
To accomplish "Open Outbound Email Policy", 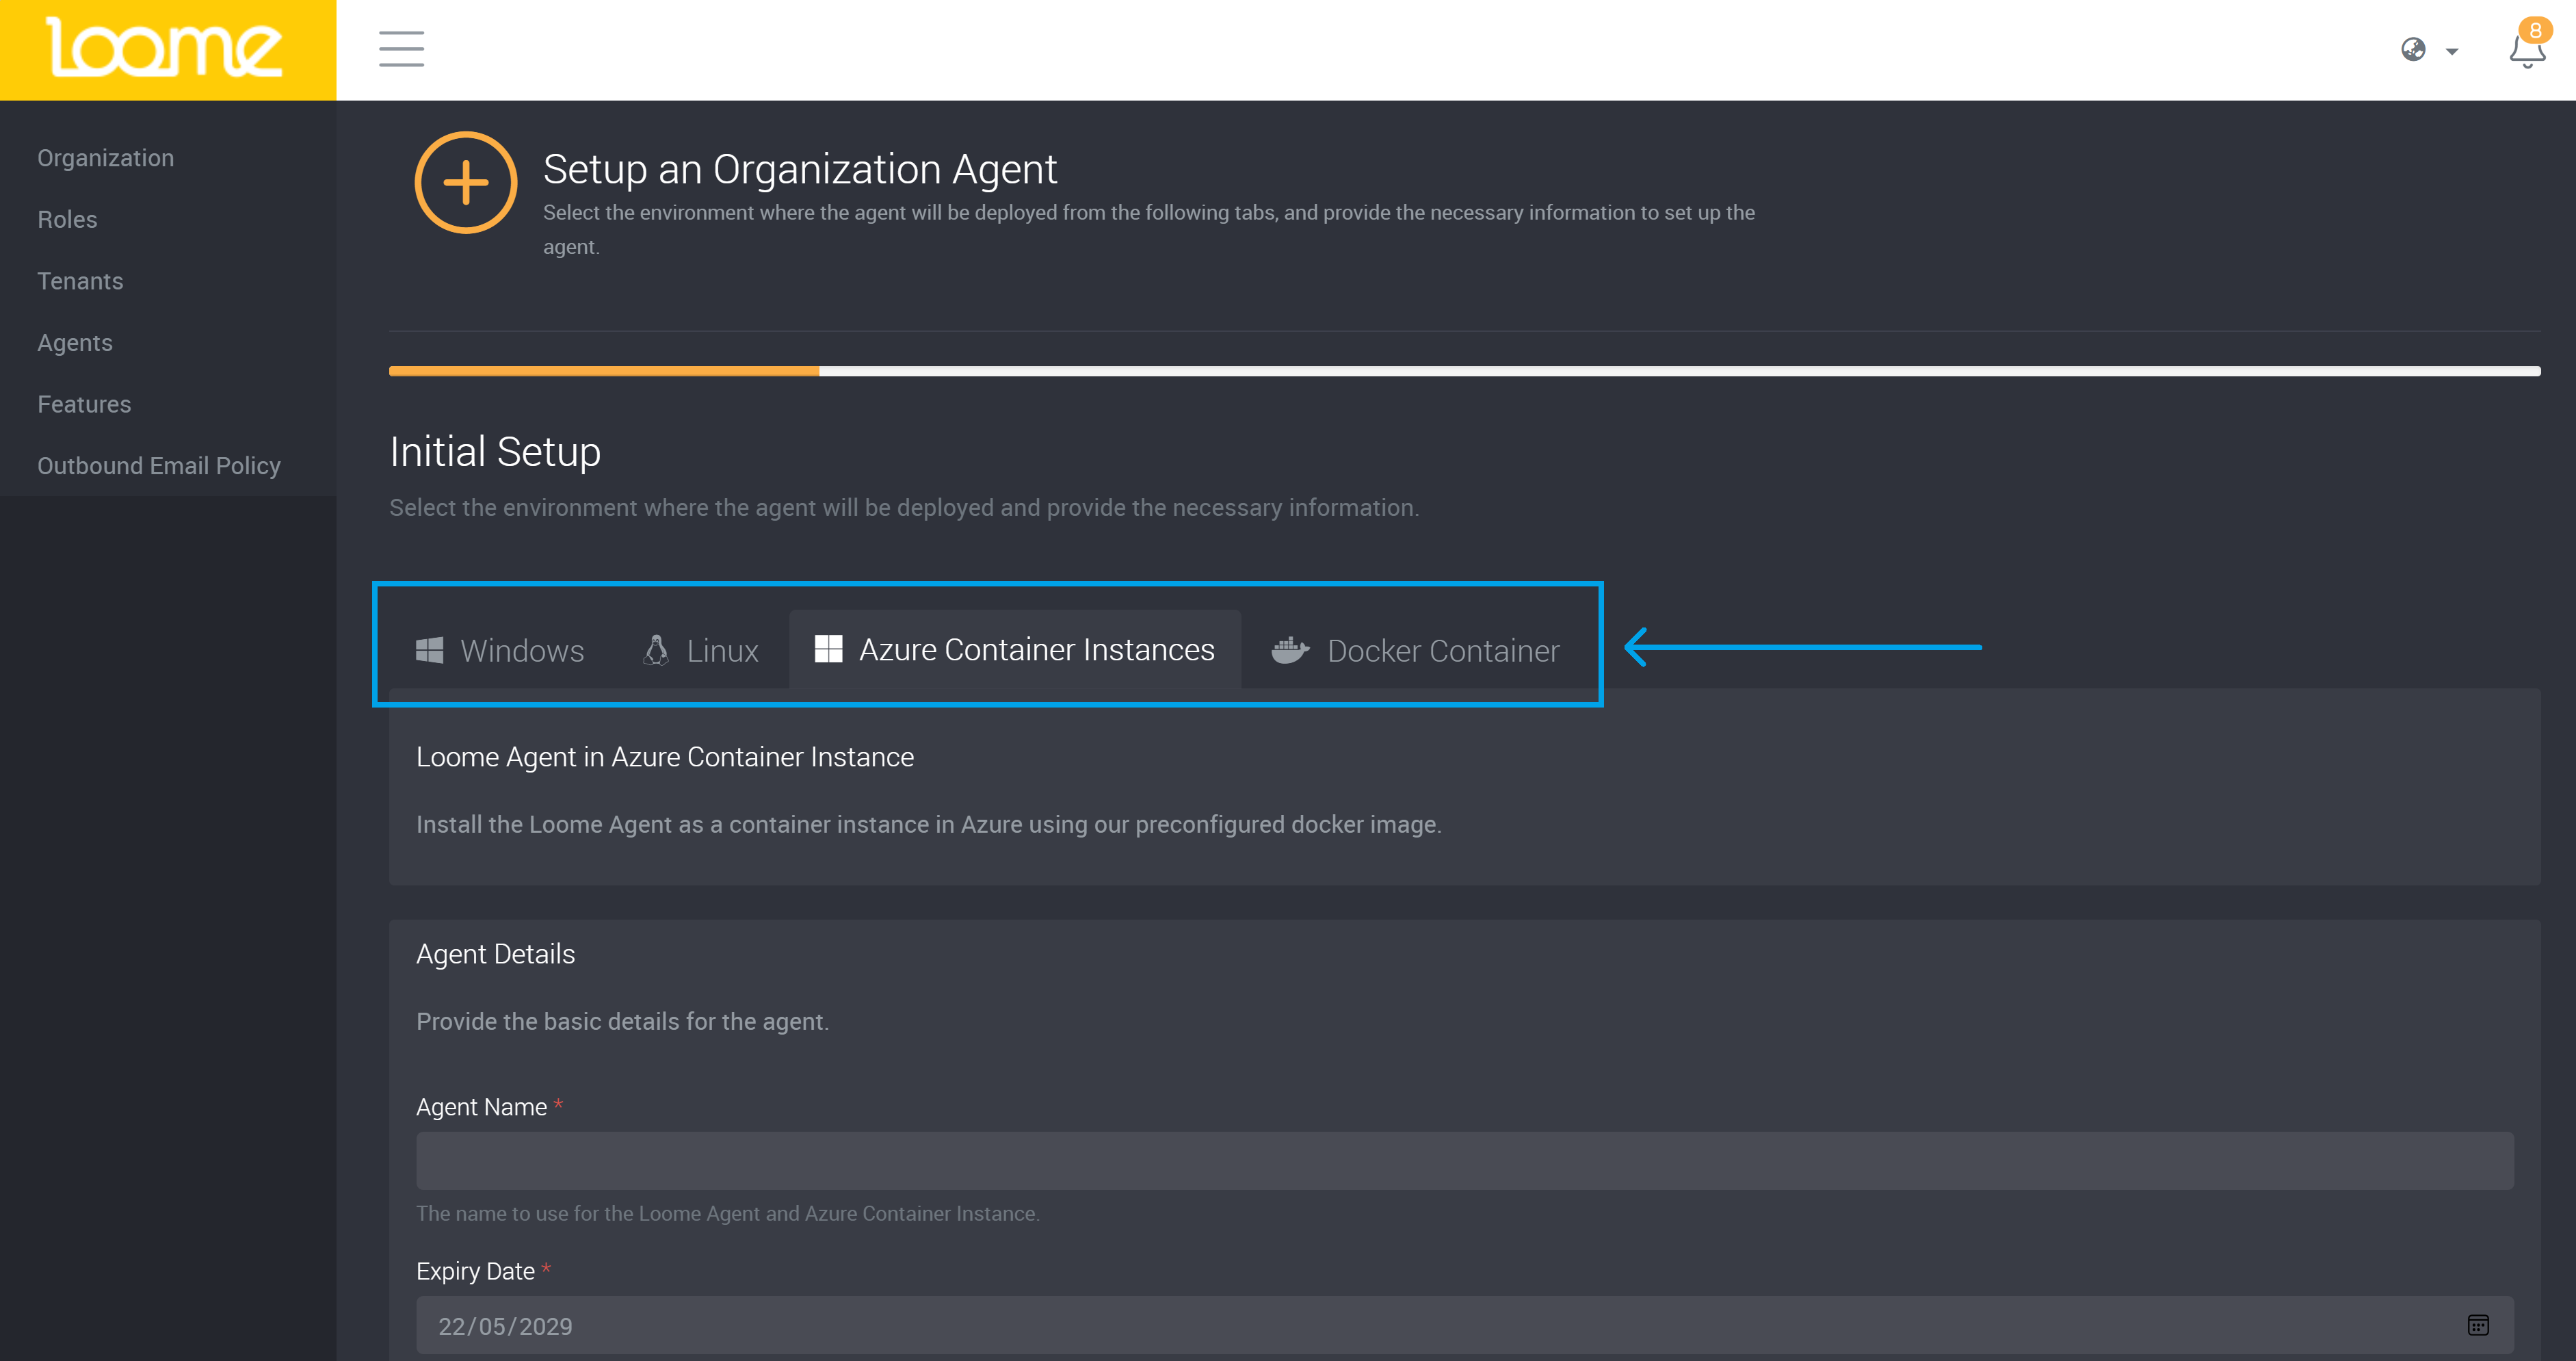I will point(159,466).
